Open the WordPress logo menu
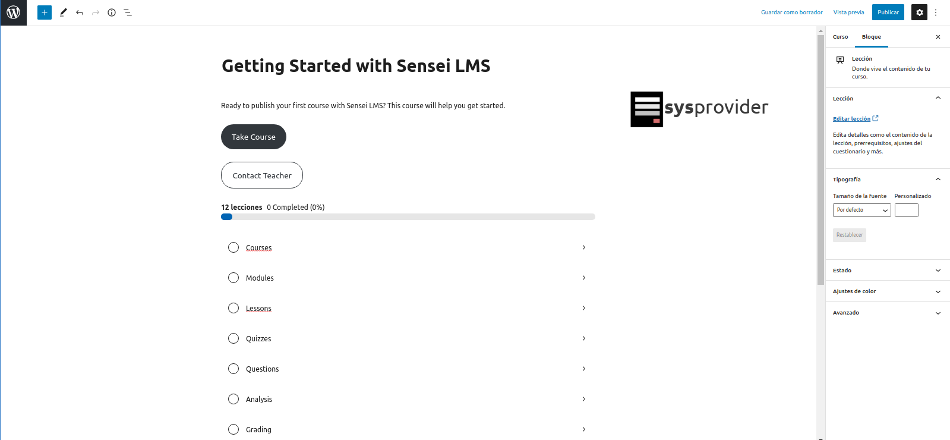Viewport: 950px width, 440px height. coord(14,13)
